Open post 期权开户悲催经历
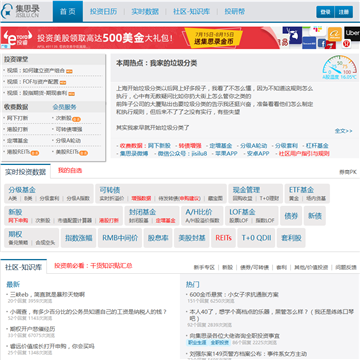The width and height of the screenshot is (360, 360). coord(32,329)
